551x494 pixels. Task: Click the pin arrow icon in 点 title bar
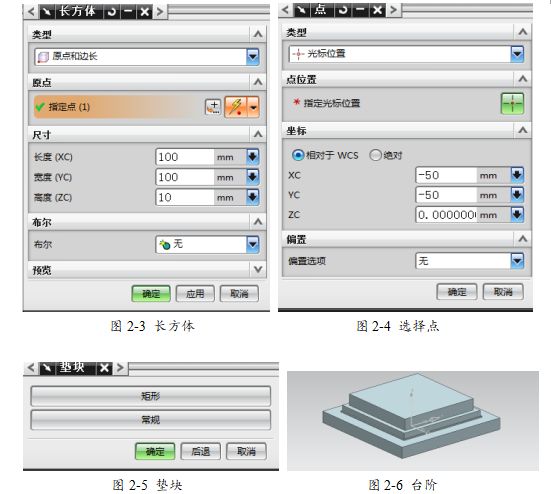pos(301,10)
